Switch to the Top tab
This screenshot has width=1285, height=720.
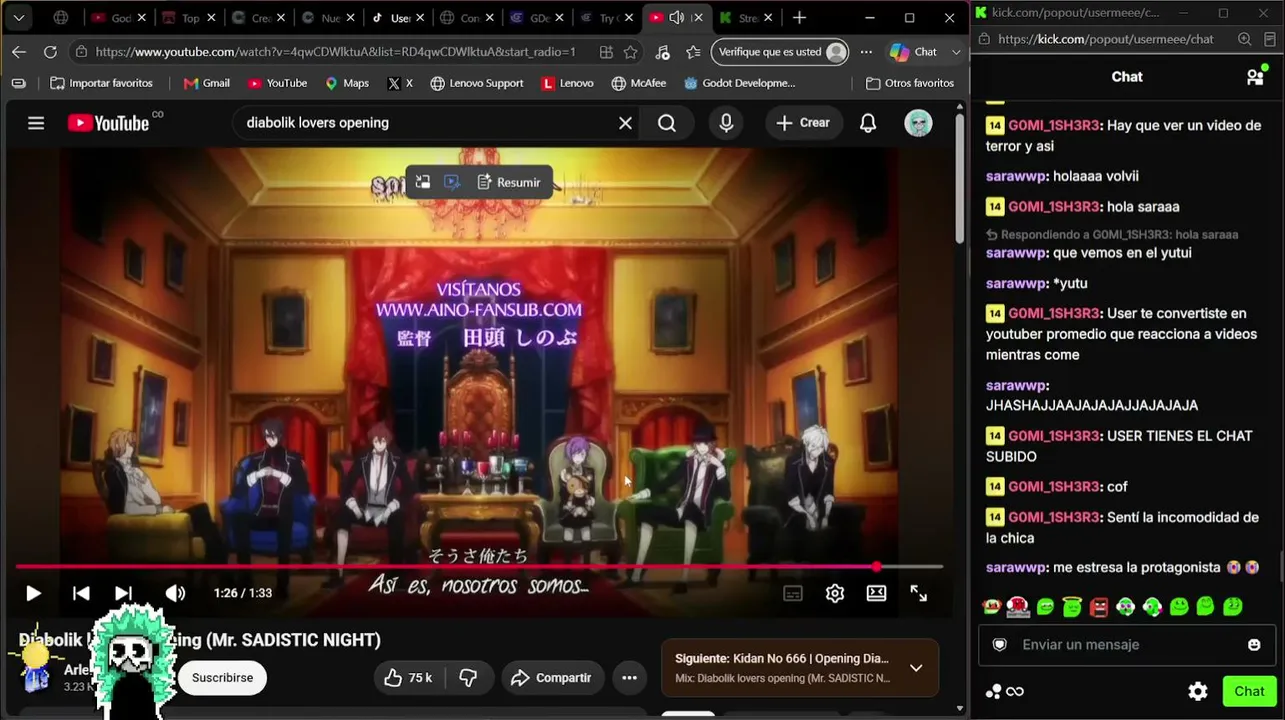[x=188, y=18]
